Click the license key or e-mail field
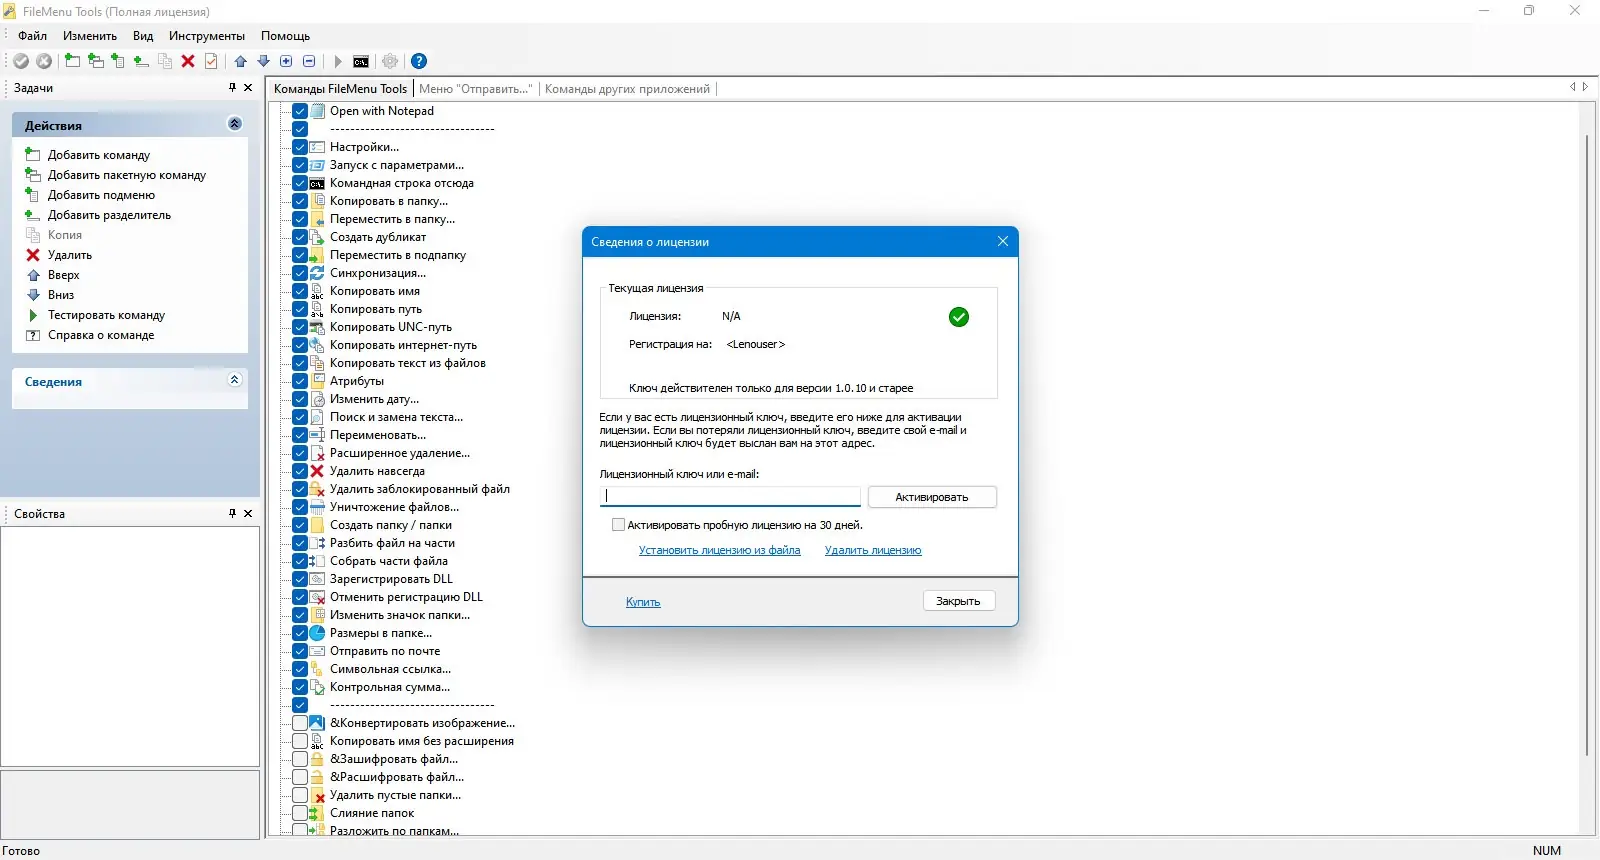This screenshot has height=860, width=1600. (x=730, y=496)
